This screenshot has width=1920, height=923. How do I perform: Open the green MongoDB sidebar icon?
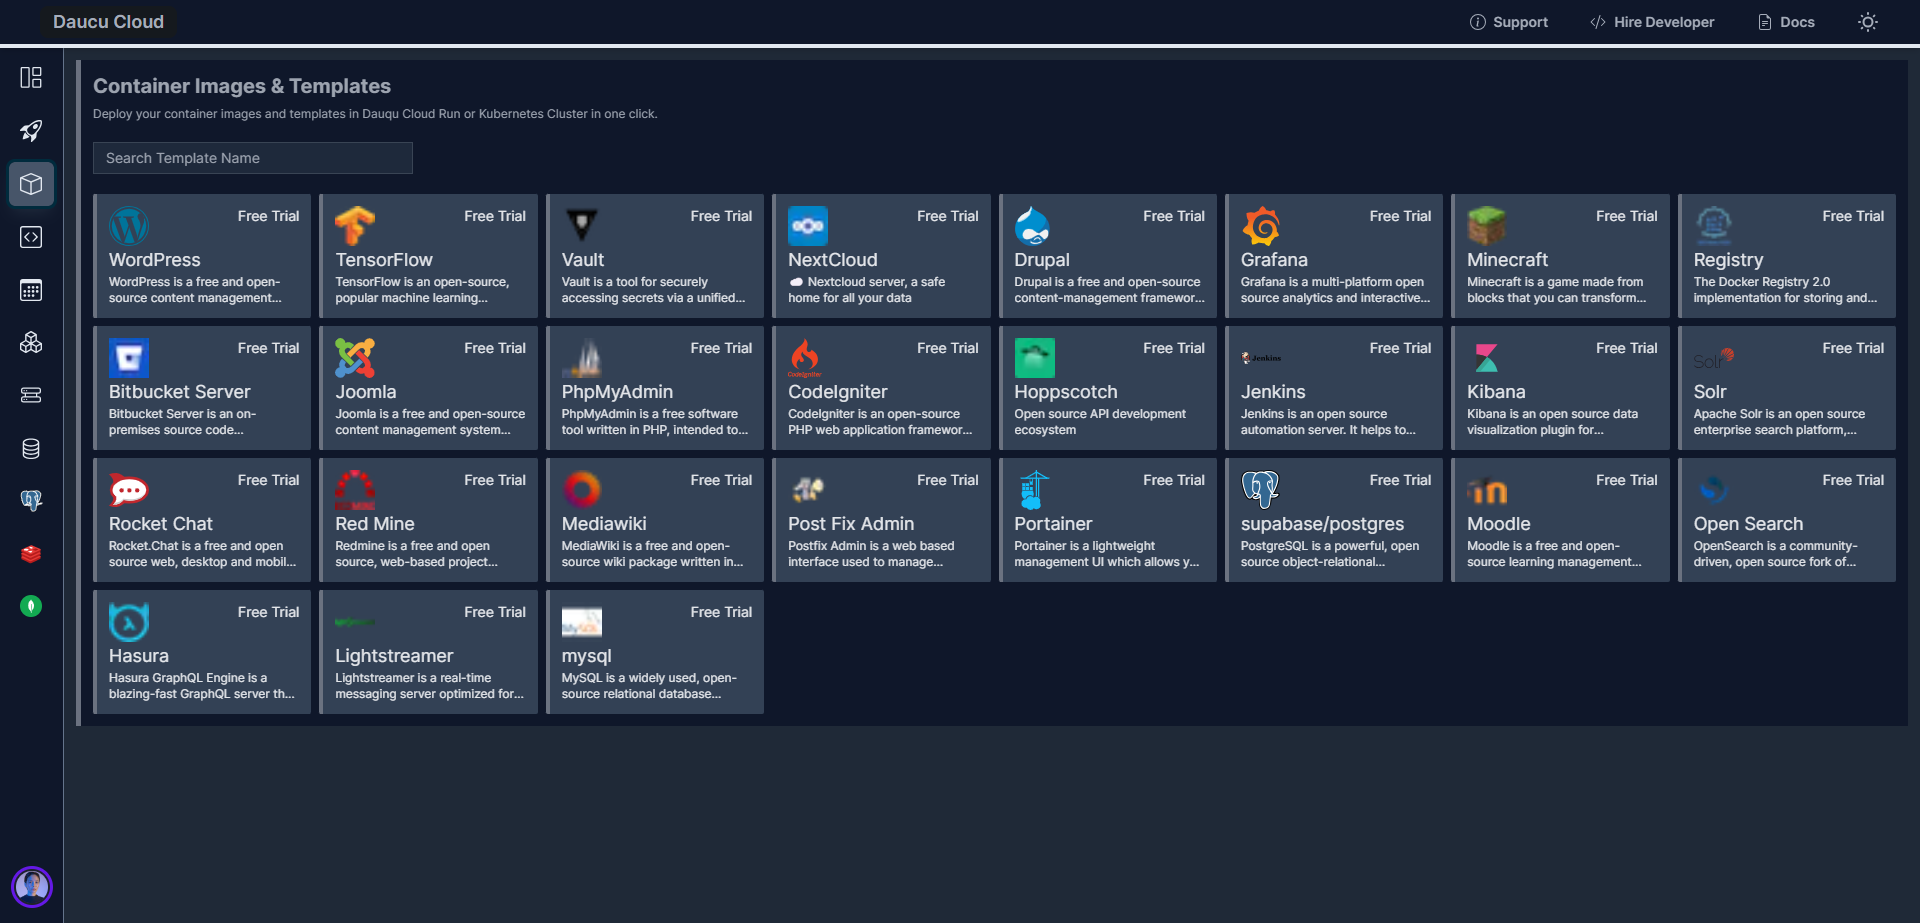(31, 606)
